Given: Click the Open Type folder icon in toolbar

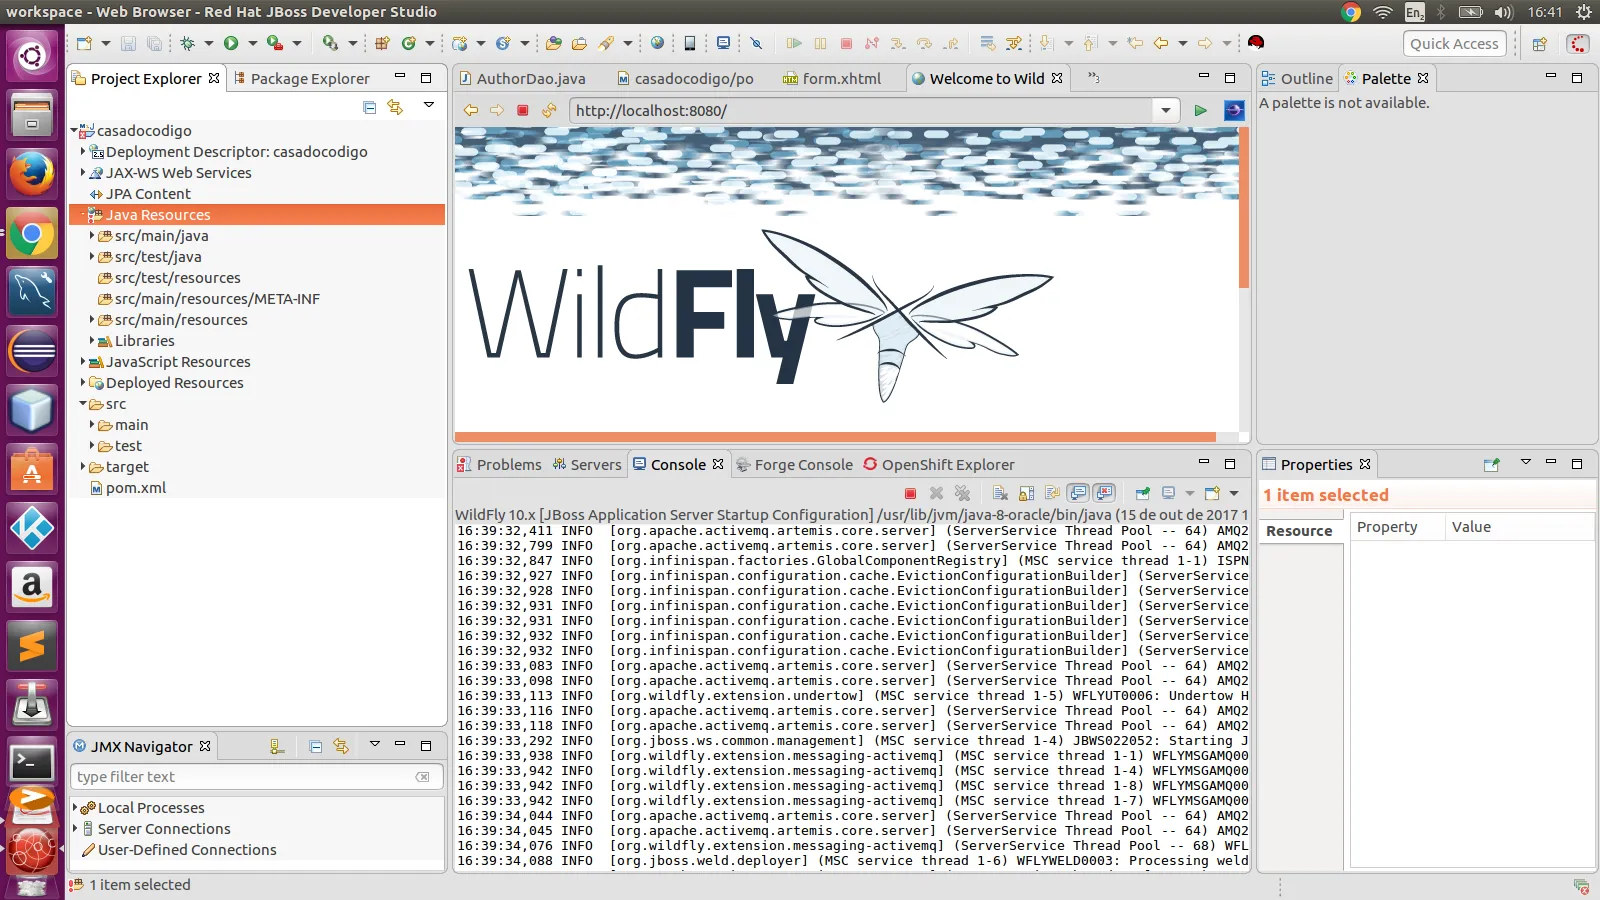Looking at the screenshot, I should click(553, 43).
